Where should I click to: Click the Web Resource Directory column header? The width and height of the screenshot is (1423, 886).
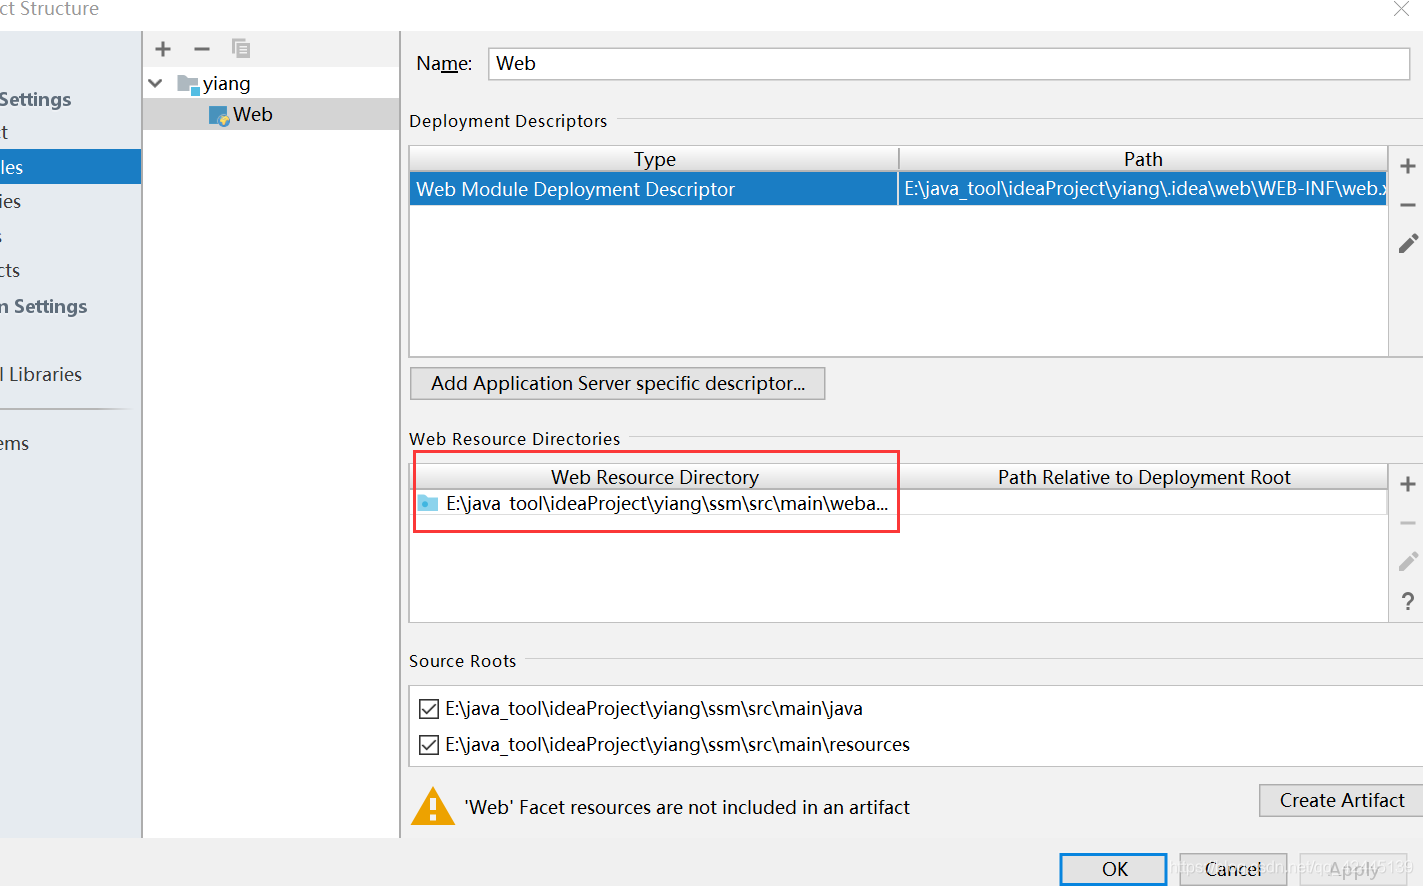click(x=655, y=477)
